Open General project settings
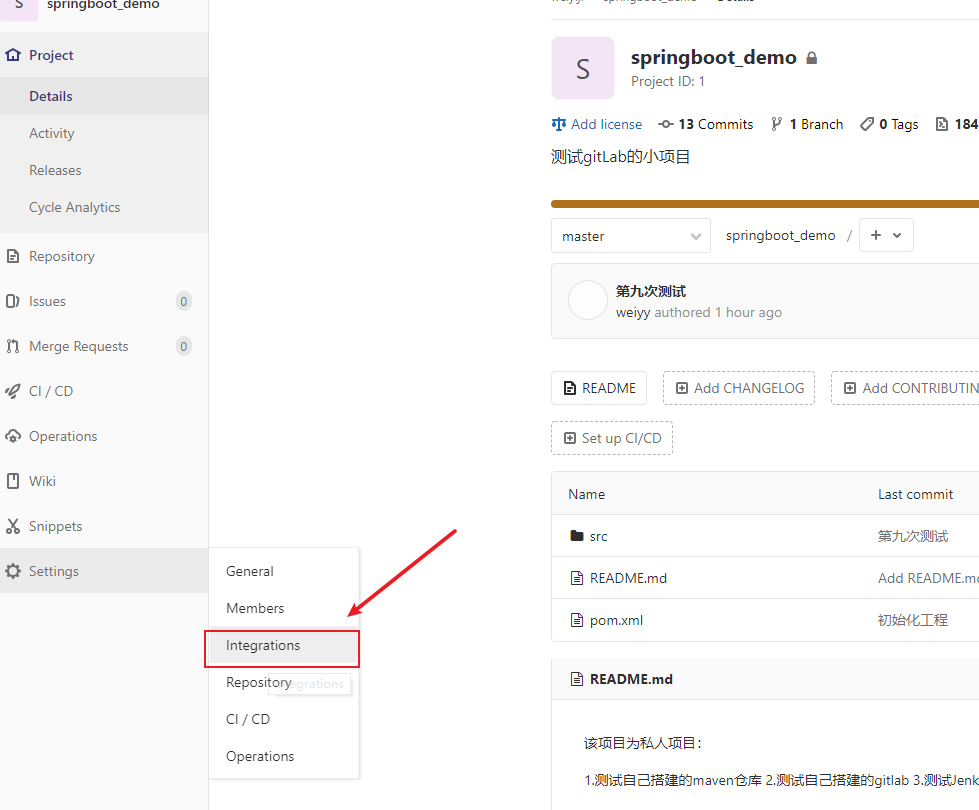The image size is (979, 810). point(248,571)
